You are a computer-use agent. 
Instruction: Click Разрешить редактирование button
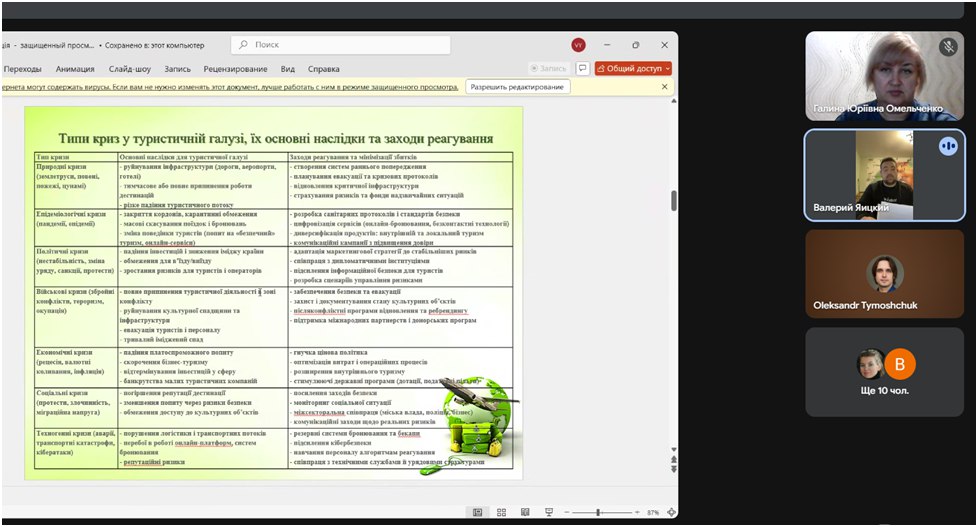click(518, 87)
